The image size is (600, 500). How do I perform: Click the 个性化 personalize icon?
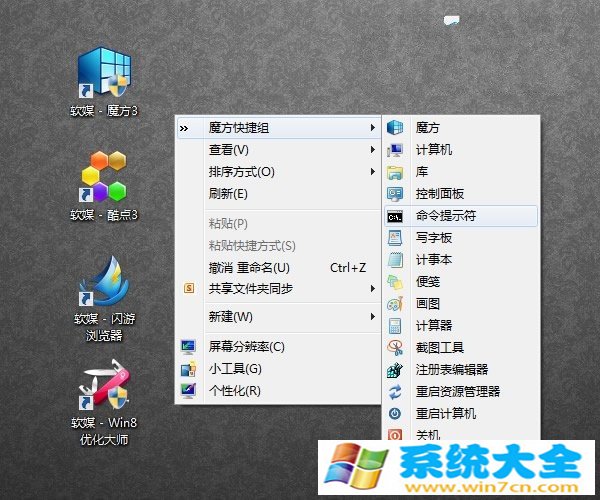pos(188,391)
